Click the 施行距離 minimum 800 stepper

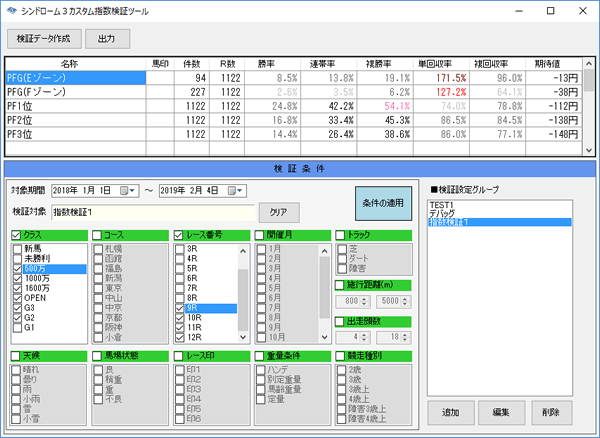pos(364,302)
